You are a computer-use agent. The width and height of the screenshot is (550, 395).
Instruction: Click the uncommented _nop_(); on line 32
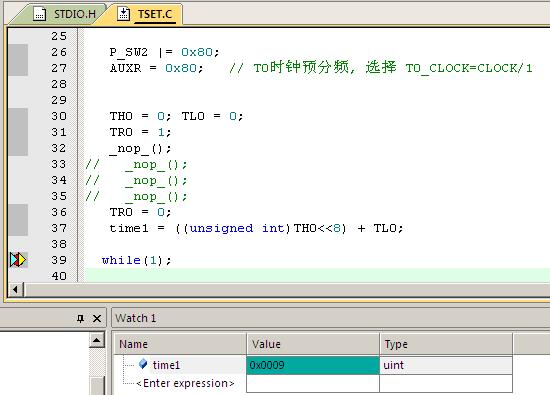click(x=140, y=149)
